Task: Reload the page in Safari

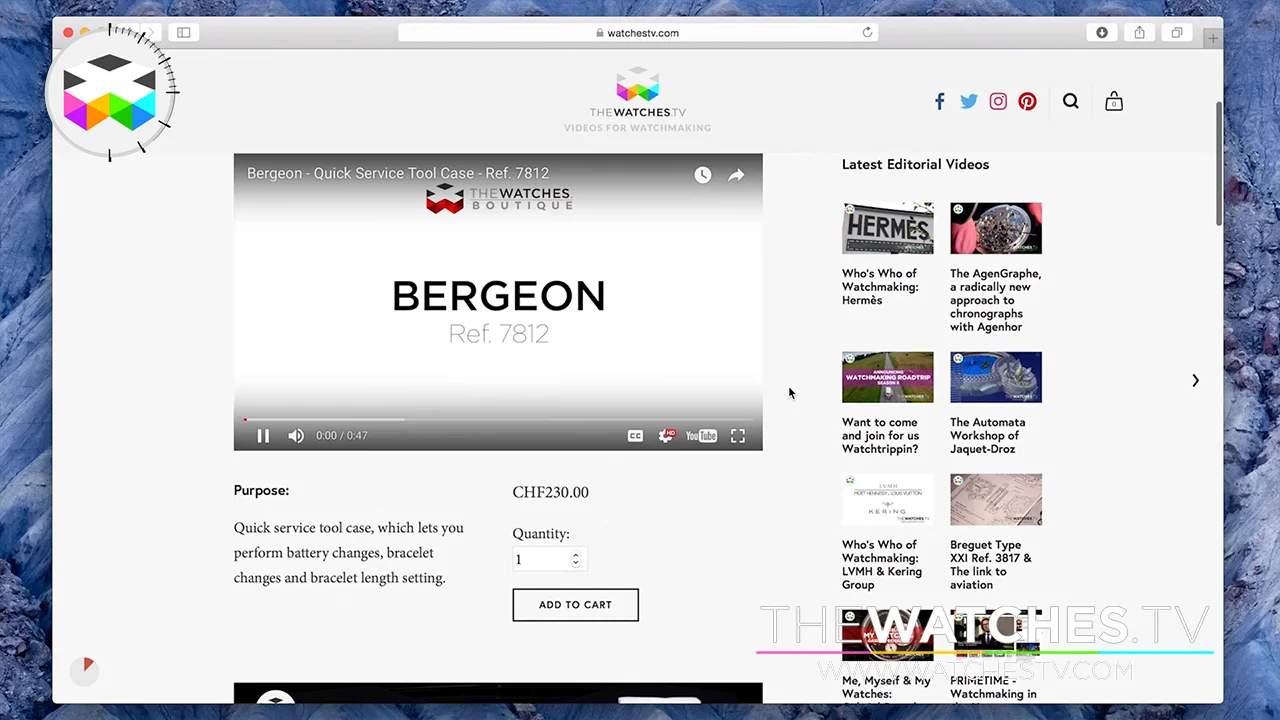Action: (x=867, y=33)
